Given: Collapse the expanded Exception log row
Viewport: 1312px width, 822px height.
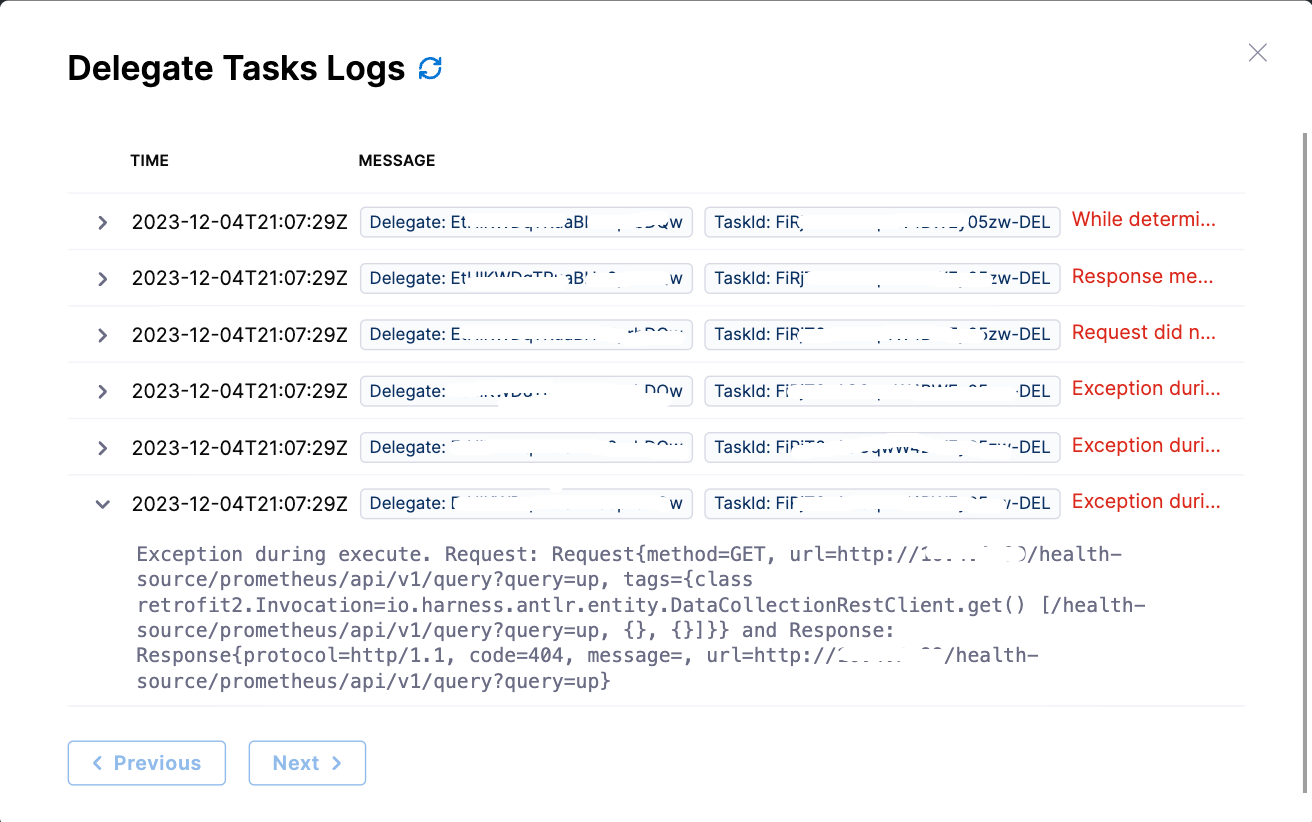Looking at the screenshot, I should 102,504.
